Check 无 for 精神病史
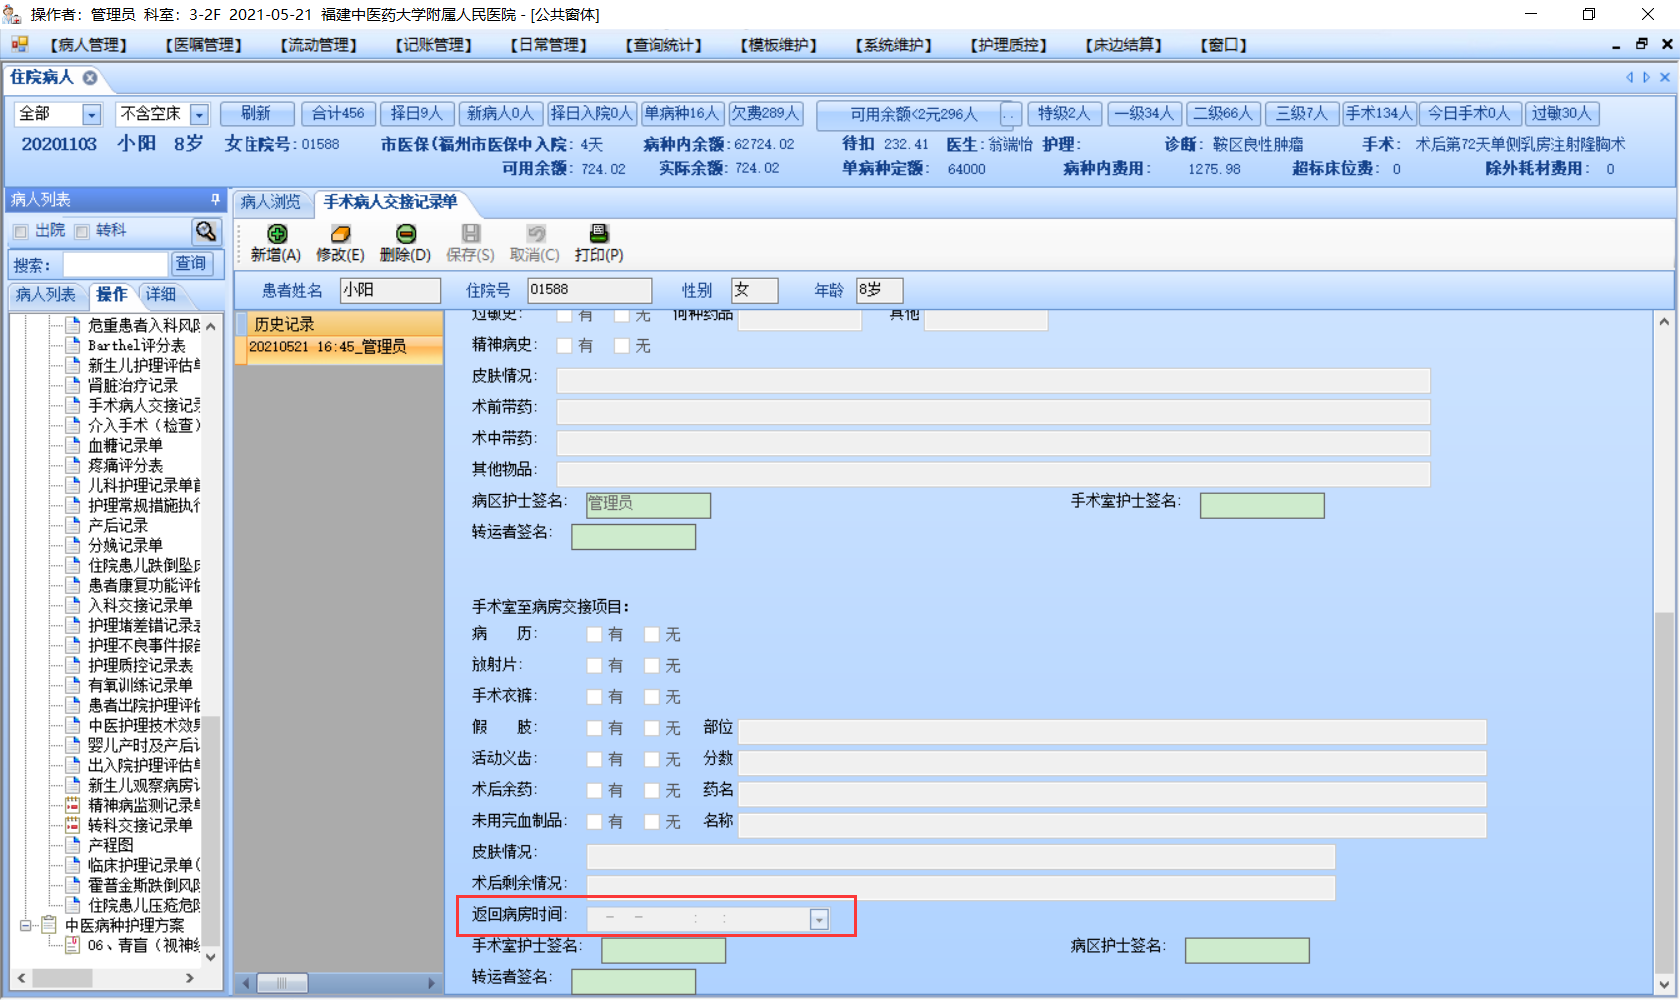The width and height of the screenshot is (1680, 1000). click(x=622, y=346)
